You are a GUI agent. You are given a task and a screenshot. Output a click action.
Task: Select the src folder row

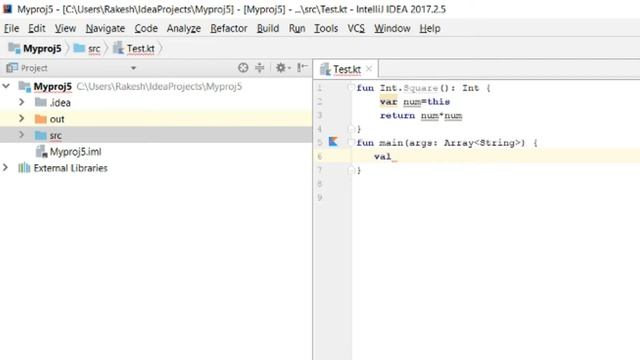click(x=156, y=135)
